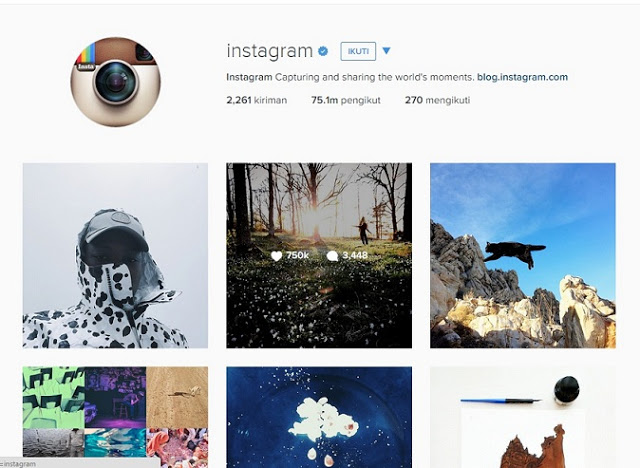Open the six-image collage post
The image size is (640, 468).
(115, 417)
